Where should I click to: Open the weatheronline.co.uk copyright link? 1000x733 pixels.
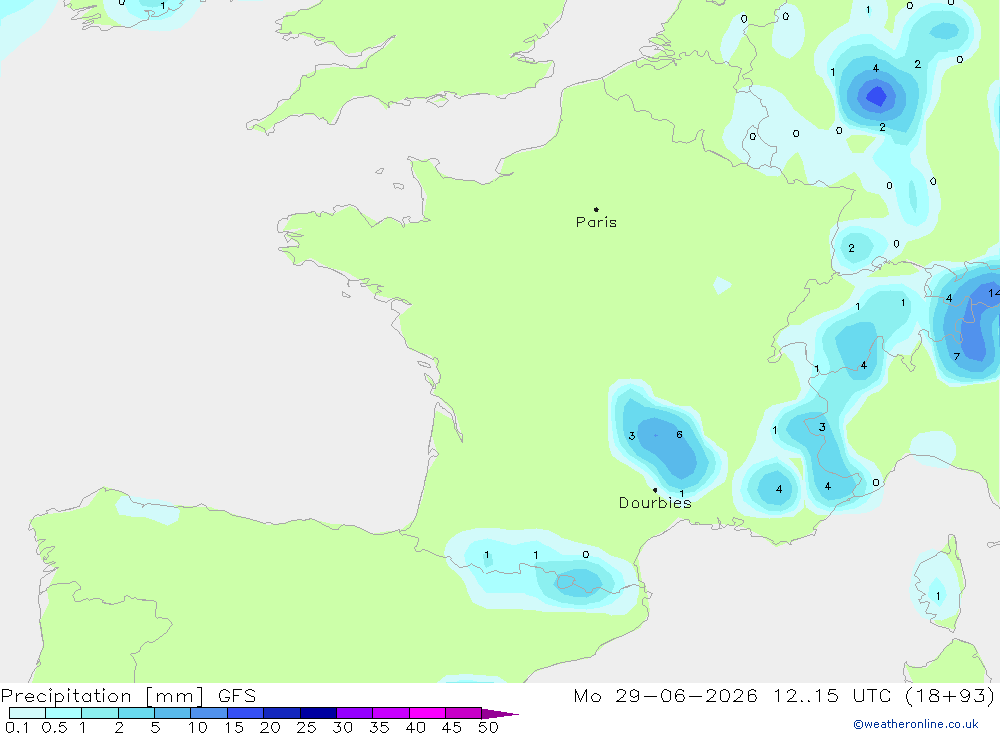[x=916, y=724]
